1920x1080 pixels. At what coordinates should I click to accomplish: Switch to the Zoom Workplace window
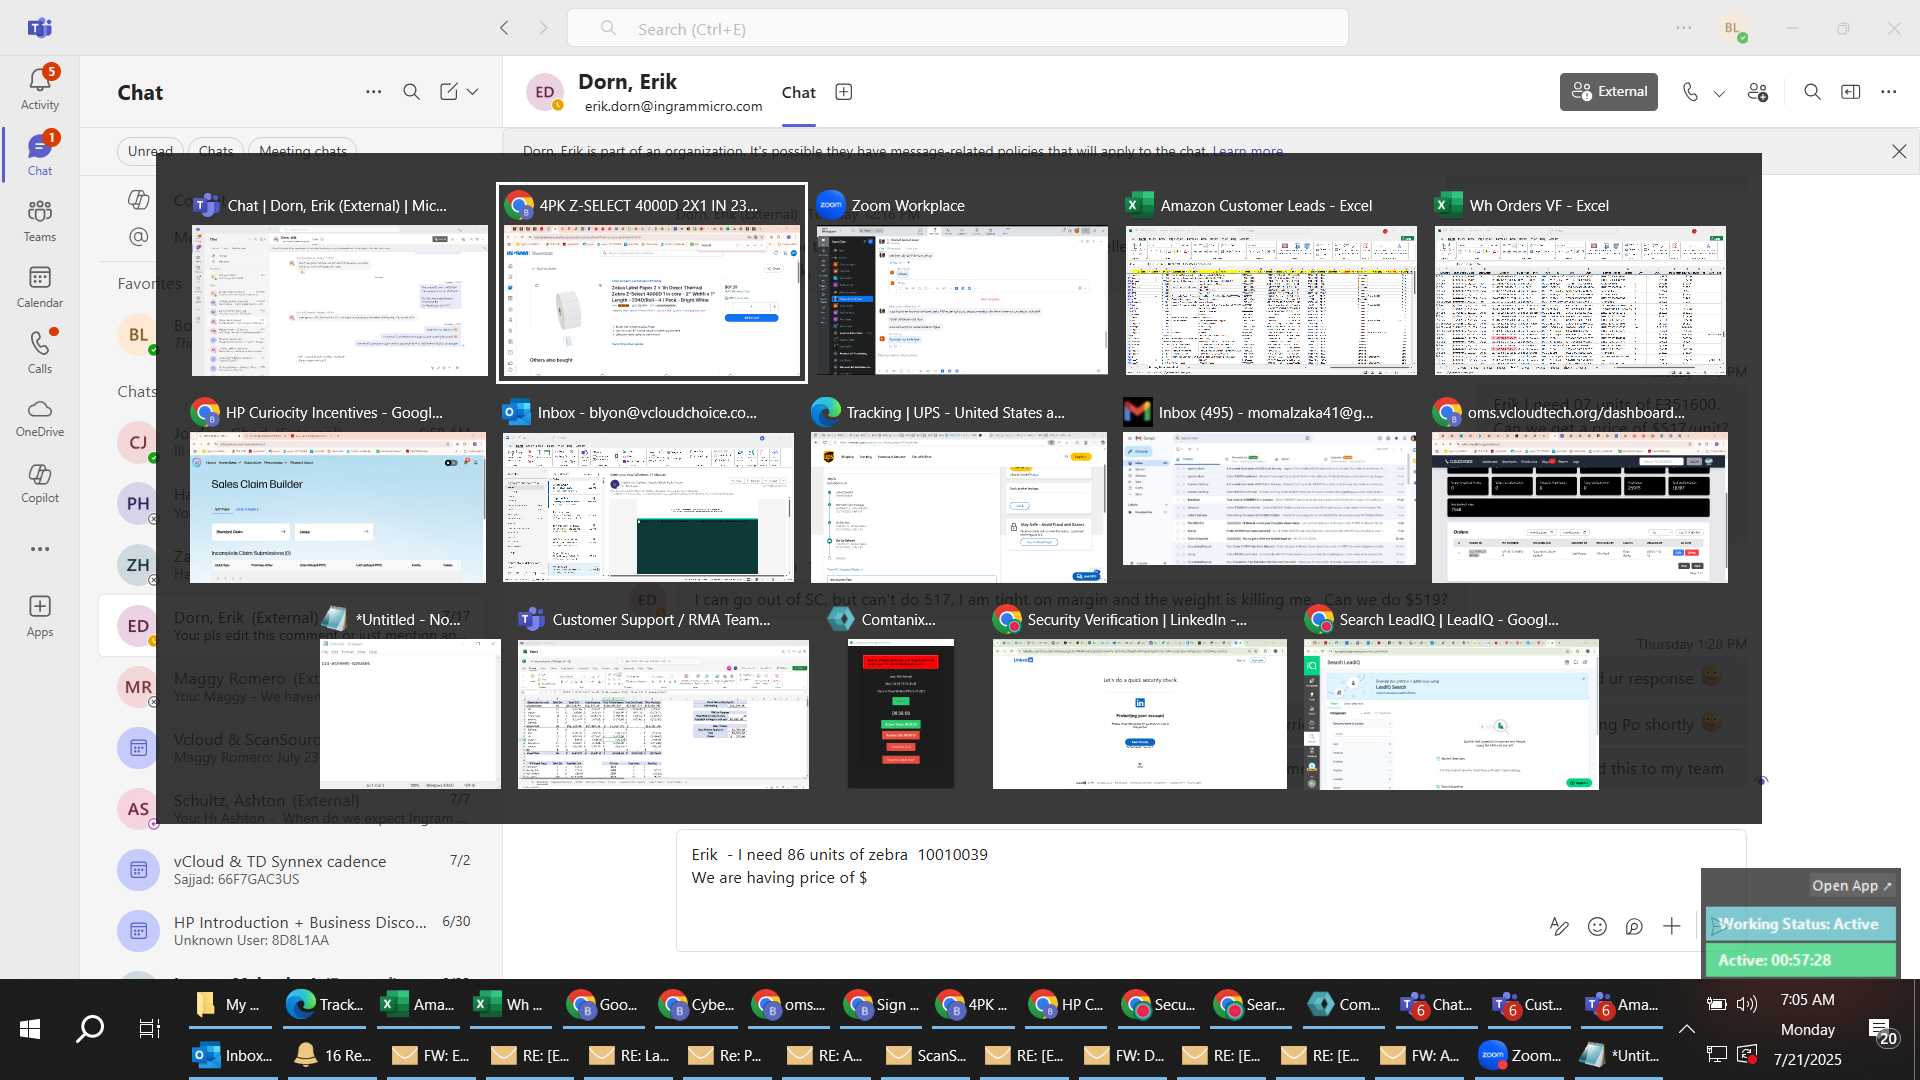[x=962, y=285]
